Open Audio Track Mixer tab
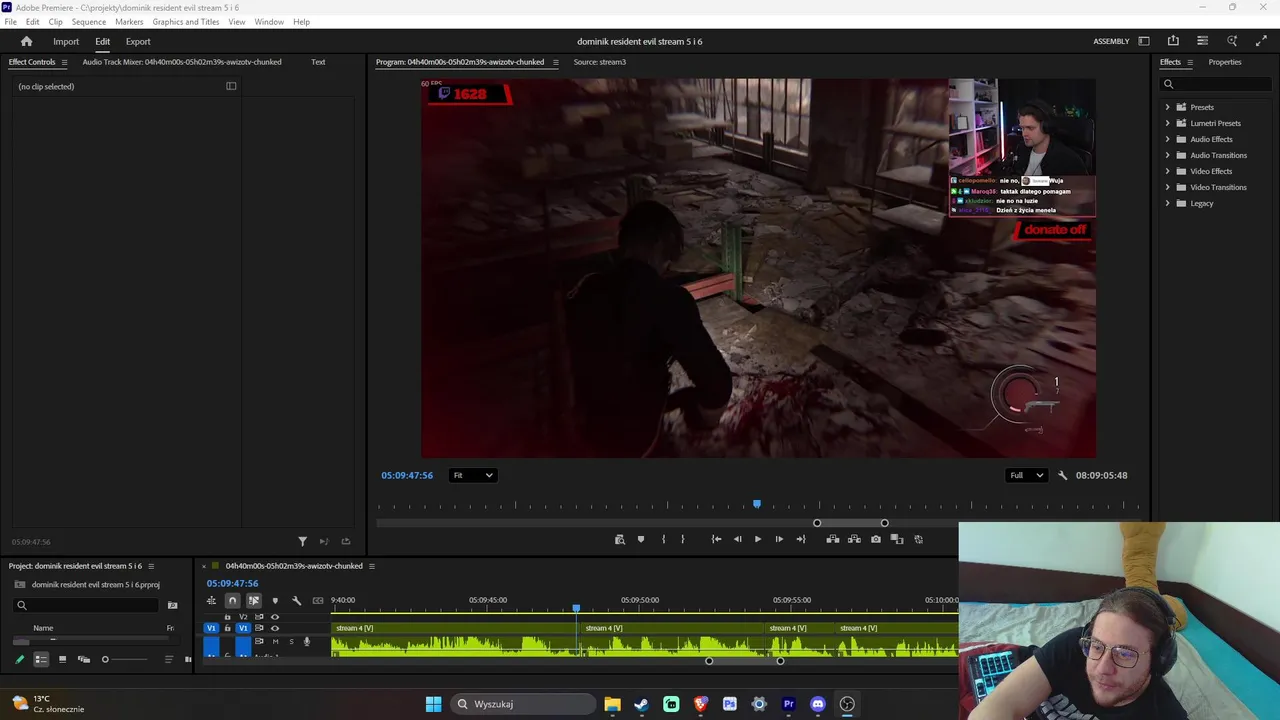 click(182, 62)
